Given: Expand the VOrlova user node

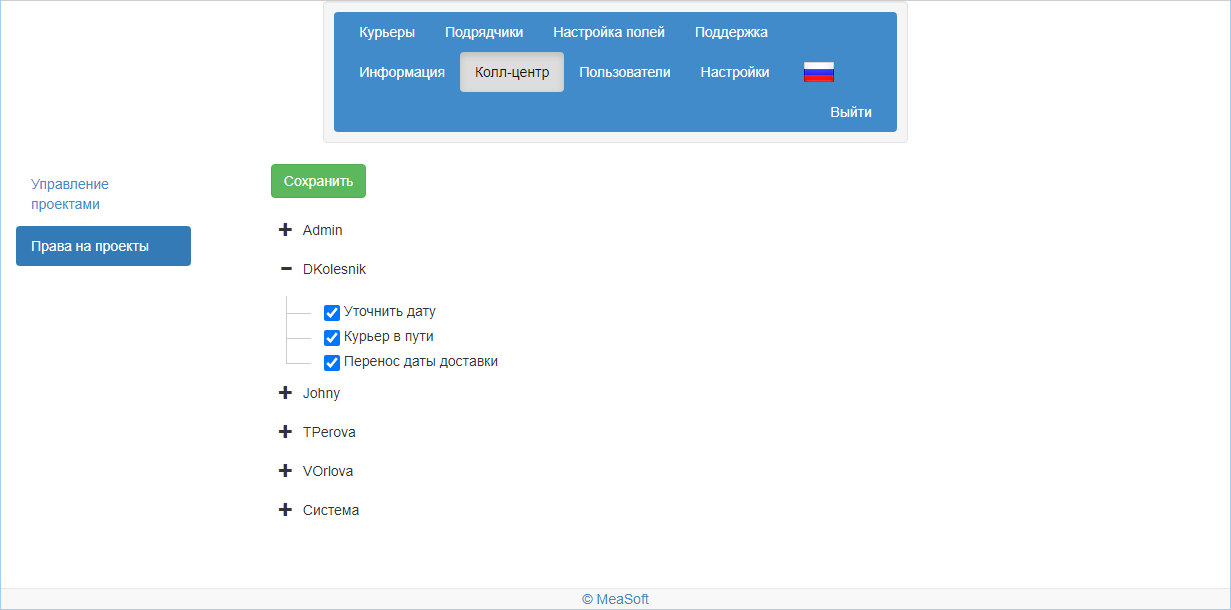Looking at the screenshot, I should (285, 471).
